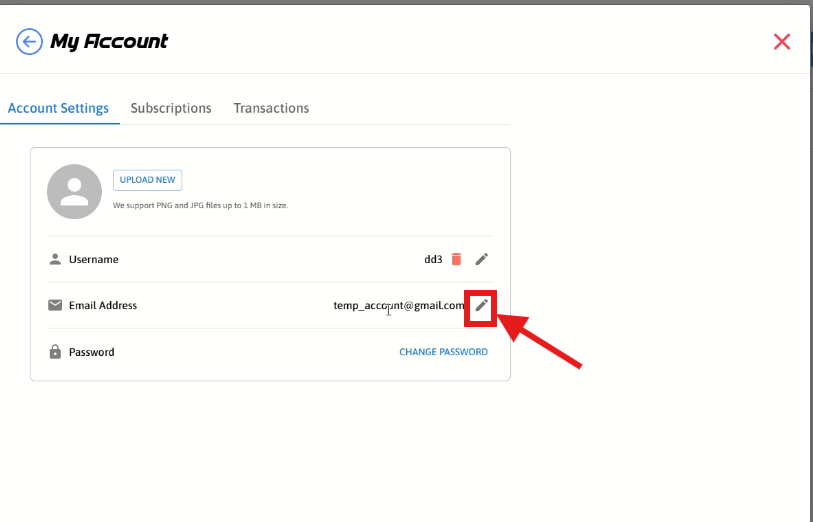813x522 pixels.
Task: Click the Password field label
Action: coord(91,352)
